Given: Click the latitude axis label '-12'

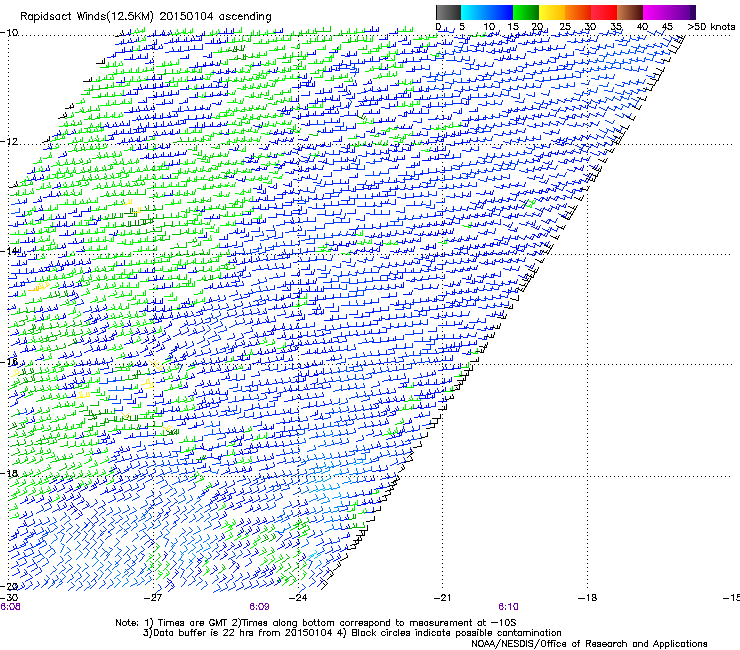Looking at the screenshot, I should pos(9,142).
